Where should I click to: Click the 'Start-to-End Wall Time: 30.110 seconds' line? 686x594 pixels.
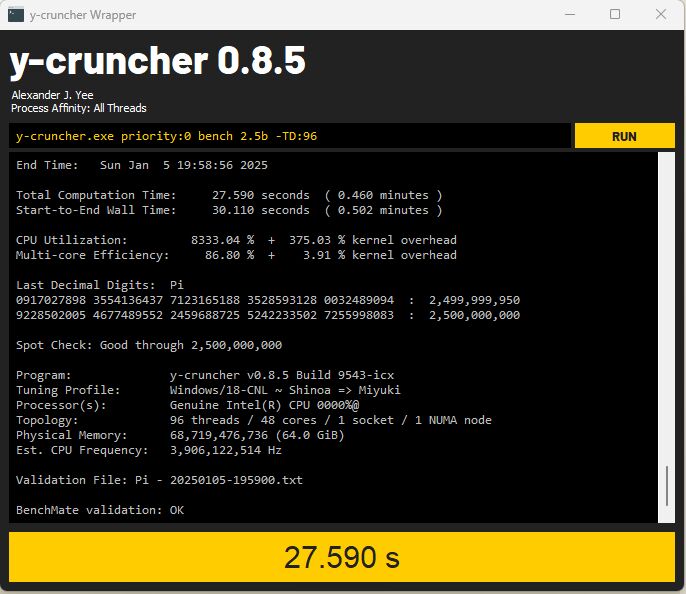[x=229, y=210]
